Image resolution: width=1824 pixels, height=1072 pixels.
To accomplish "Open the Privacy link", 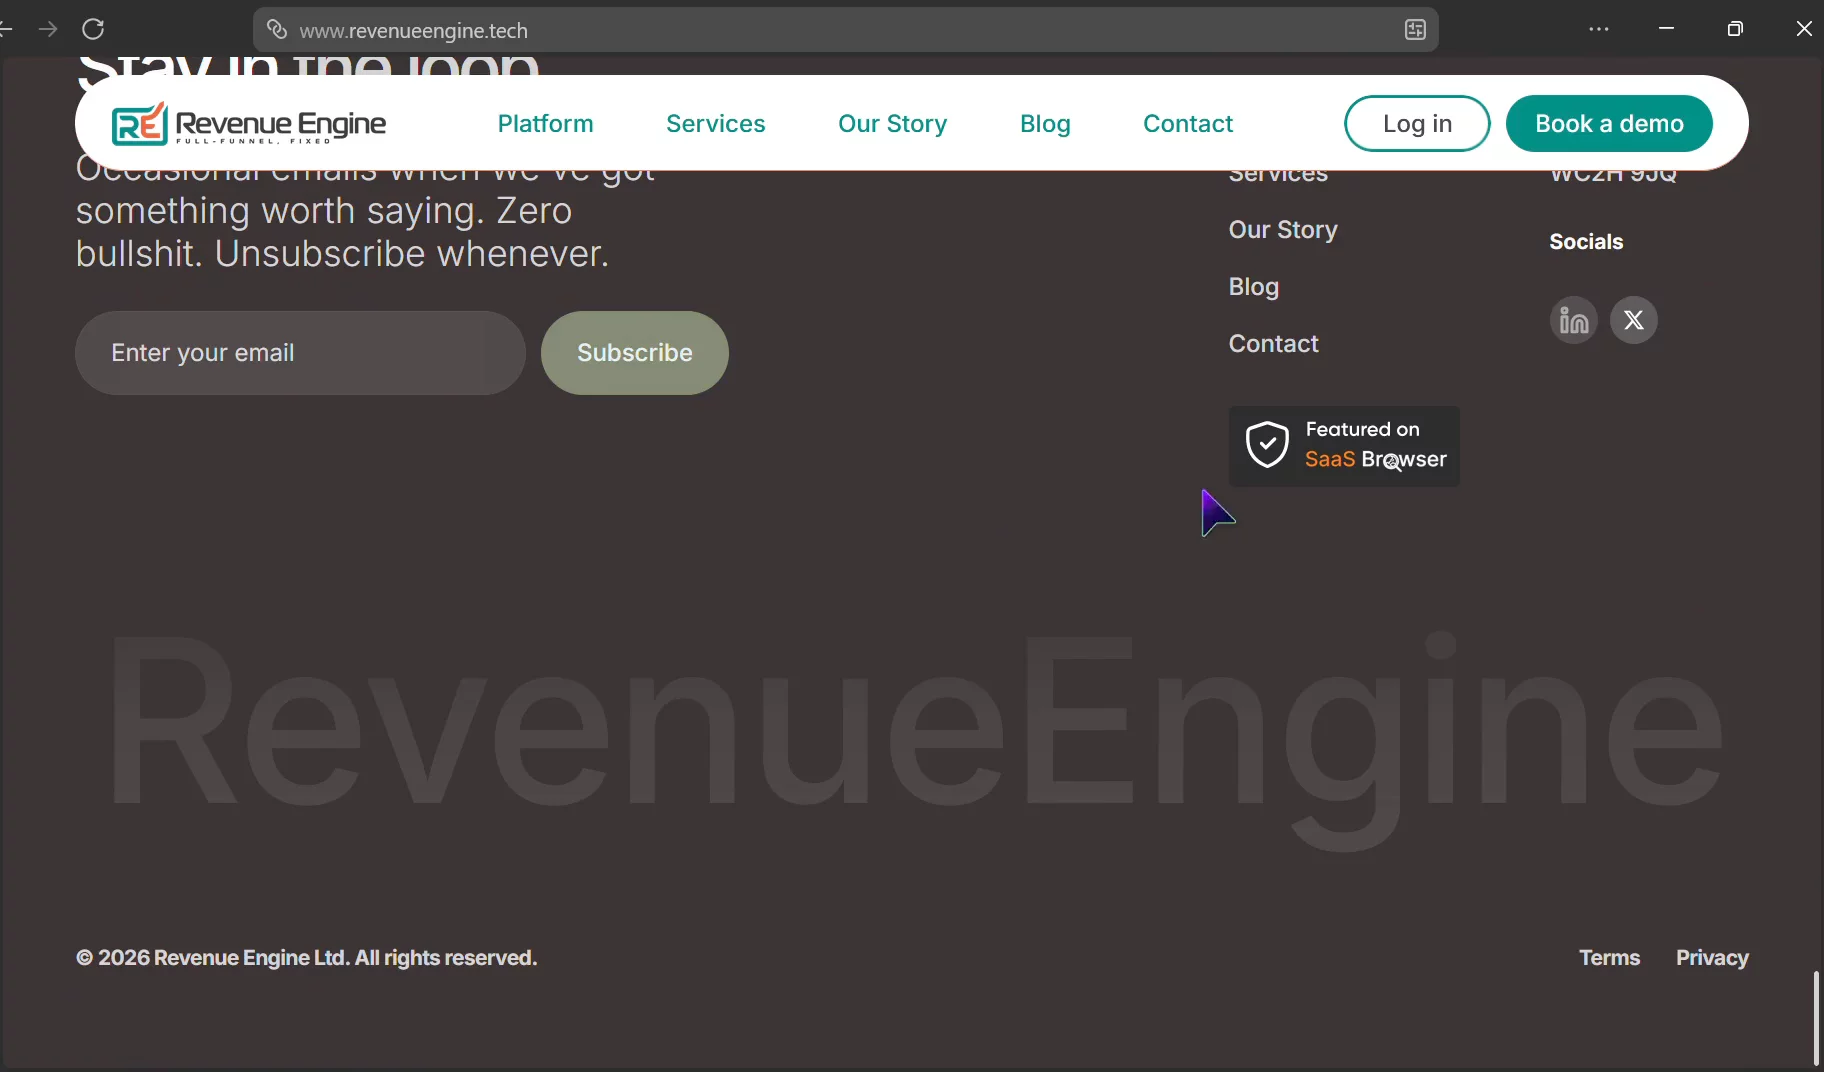I will point(1712,958).
